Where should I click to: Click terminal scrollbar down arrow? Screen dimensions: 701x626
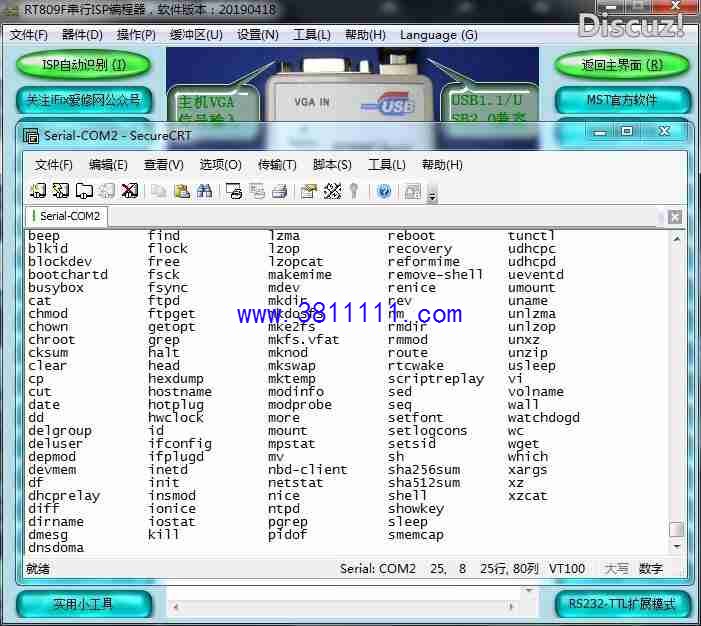(x=676, y=546)
